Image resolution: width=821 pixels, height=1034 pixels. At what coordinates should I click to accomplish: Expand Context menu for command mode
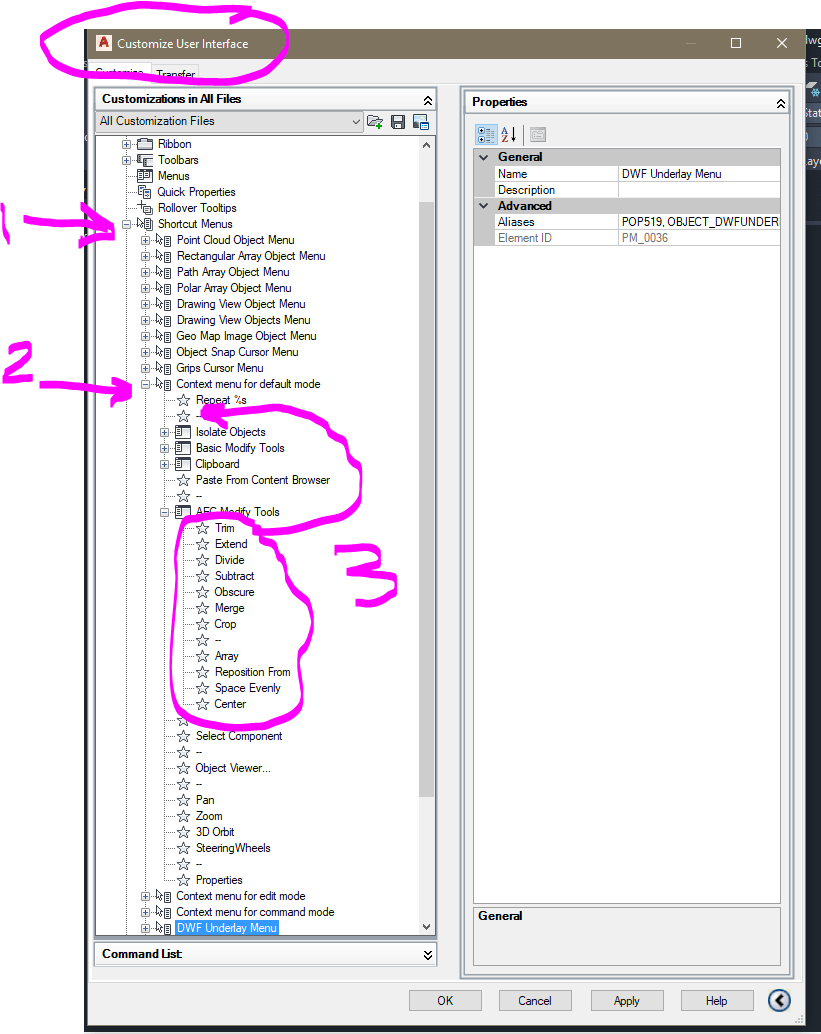pos(145,912)
